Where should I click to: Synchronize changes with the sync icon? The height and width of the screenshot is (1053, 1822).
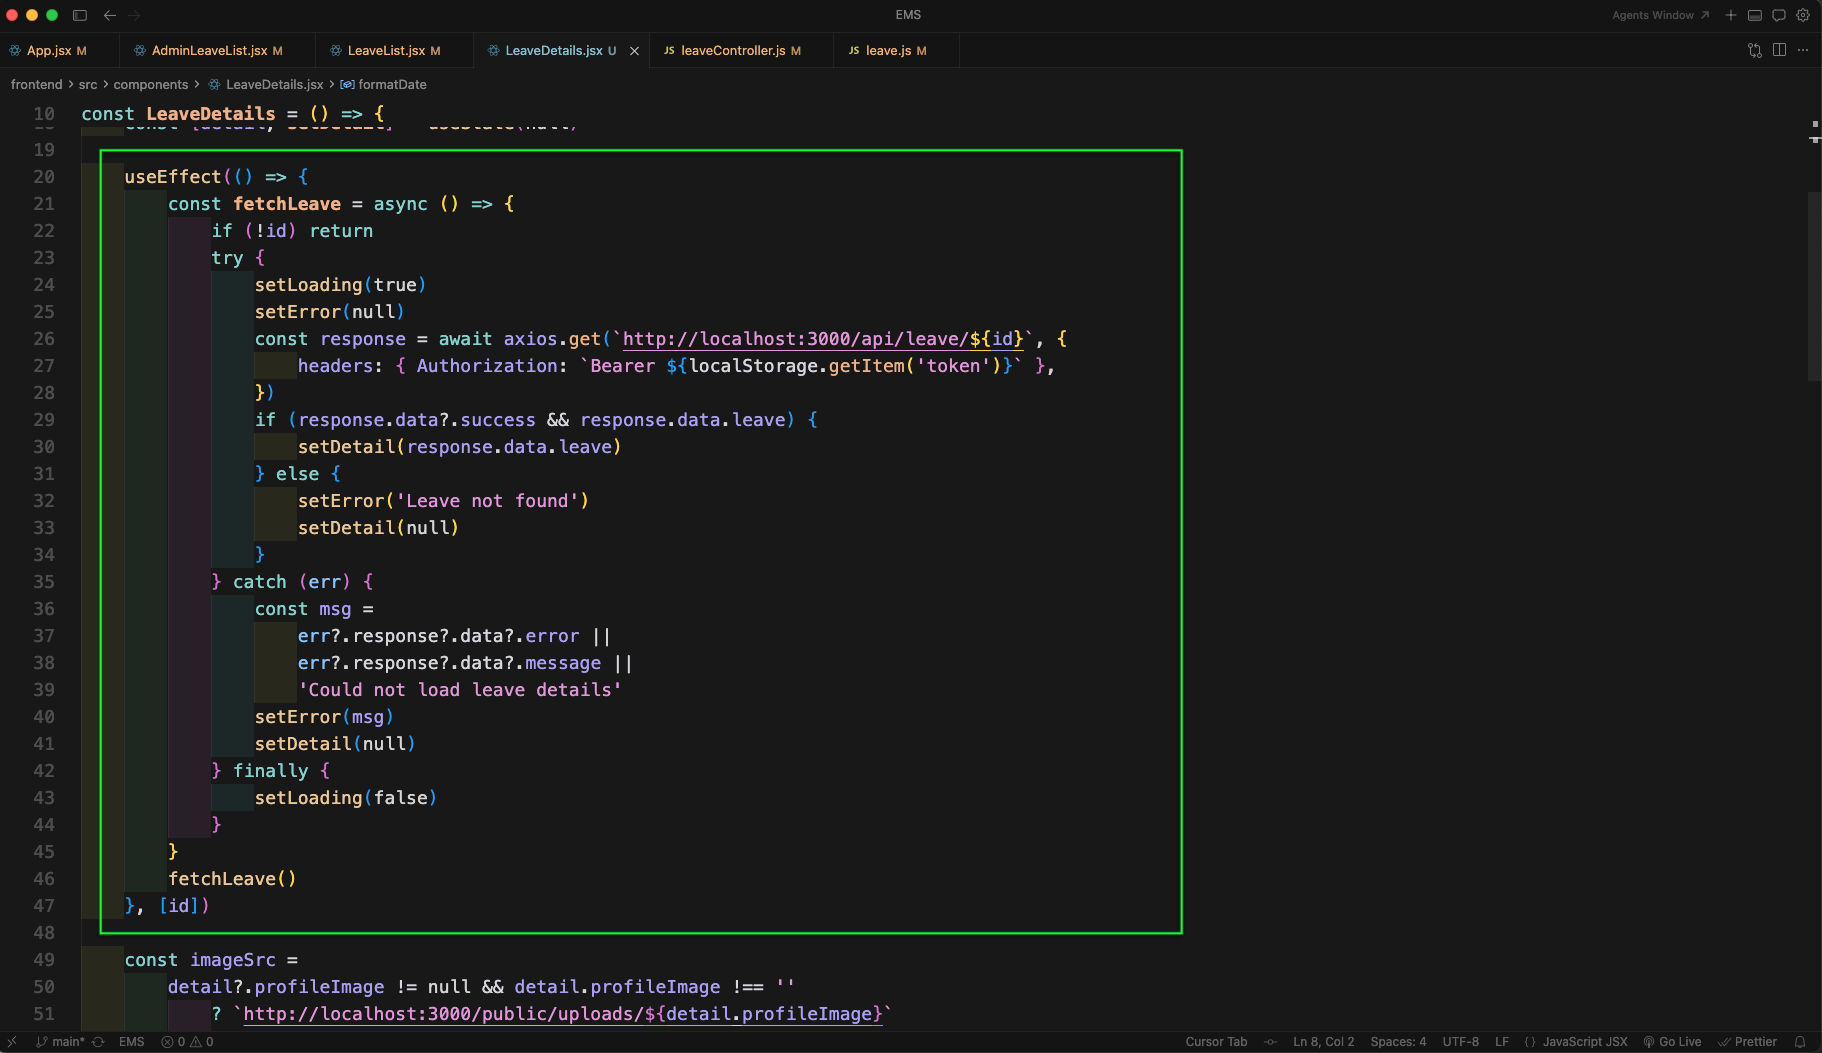98,1042
